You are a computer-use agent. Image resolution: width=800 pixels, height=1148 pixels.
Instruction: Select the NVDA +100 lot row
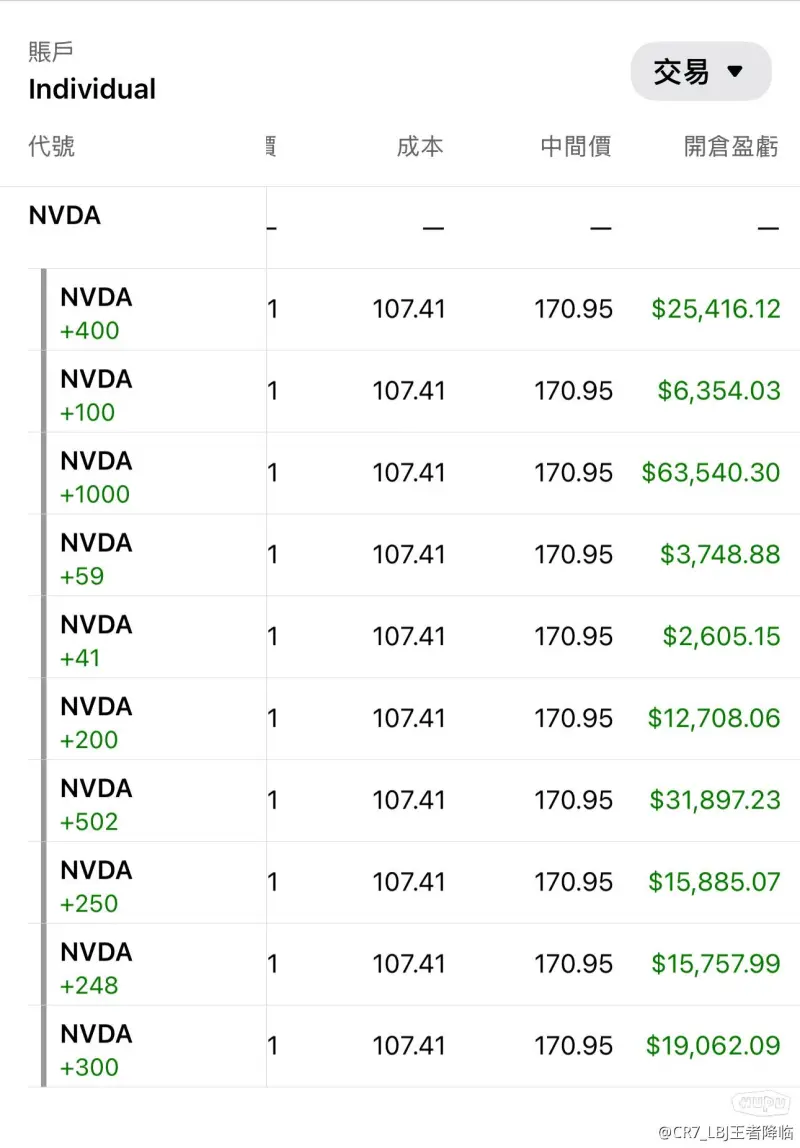414,392
